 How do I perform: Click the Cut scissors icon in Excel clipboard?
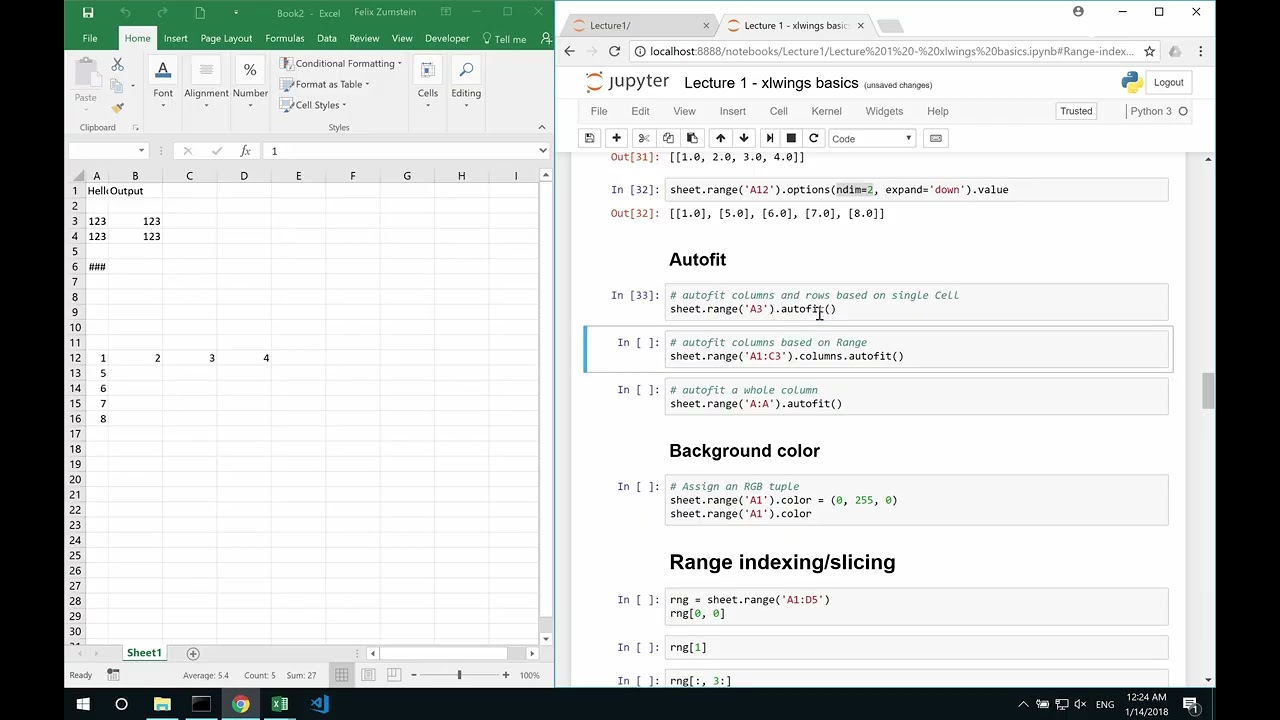pos(117,66)
